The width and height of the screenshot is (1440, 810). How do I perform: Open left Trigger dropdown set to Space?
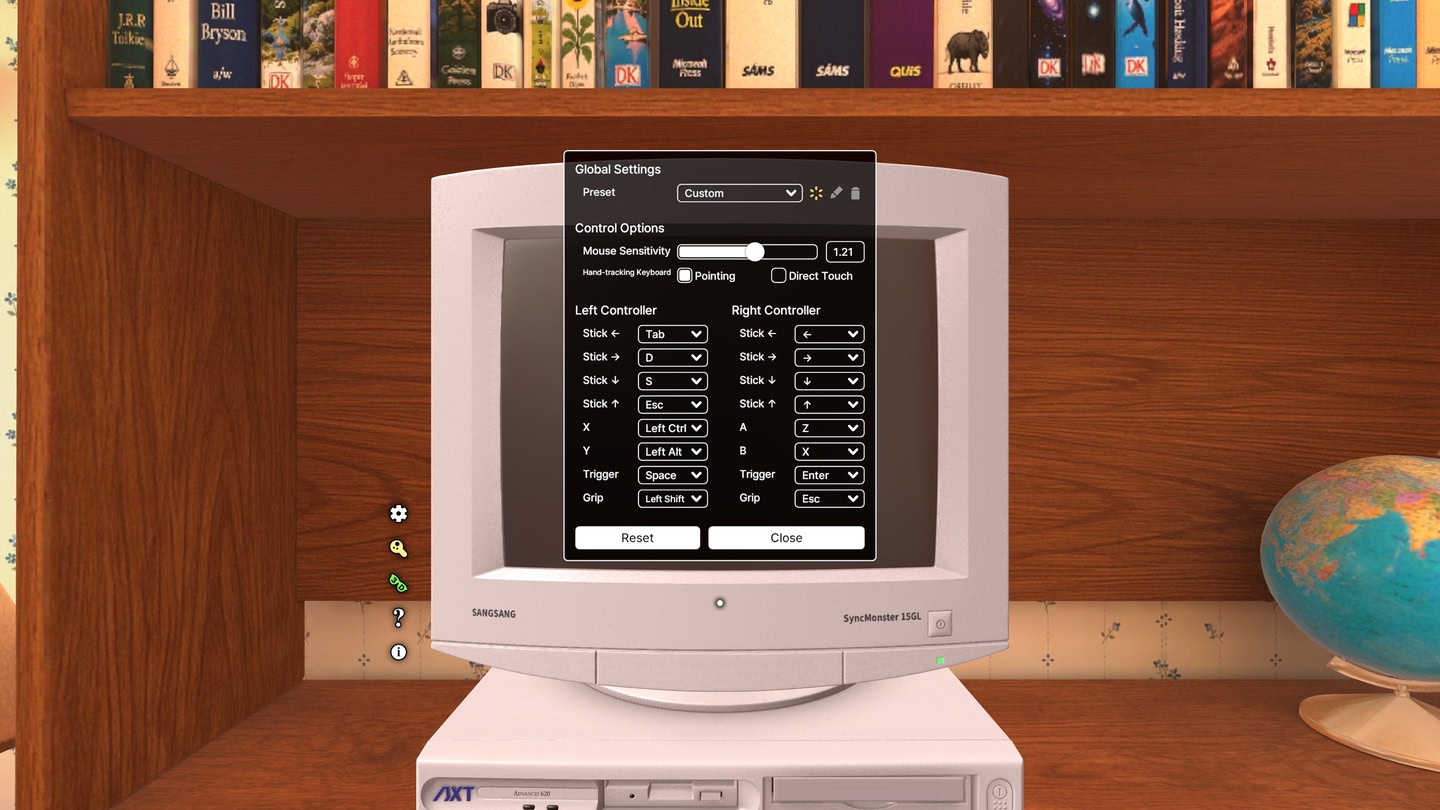point(672,475)
